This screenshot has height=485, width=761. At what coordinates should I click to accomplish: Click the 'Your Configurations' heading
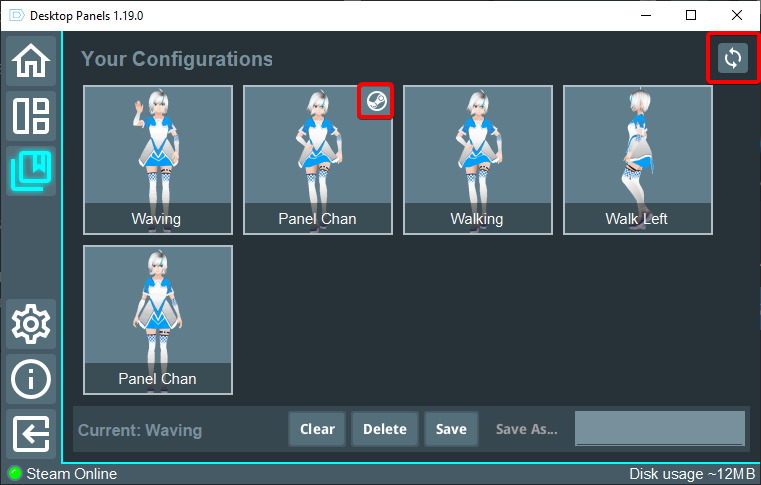177,59
